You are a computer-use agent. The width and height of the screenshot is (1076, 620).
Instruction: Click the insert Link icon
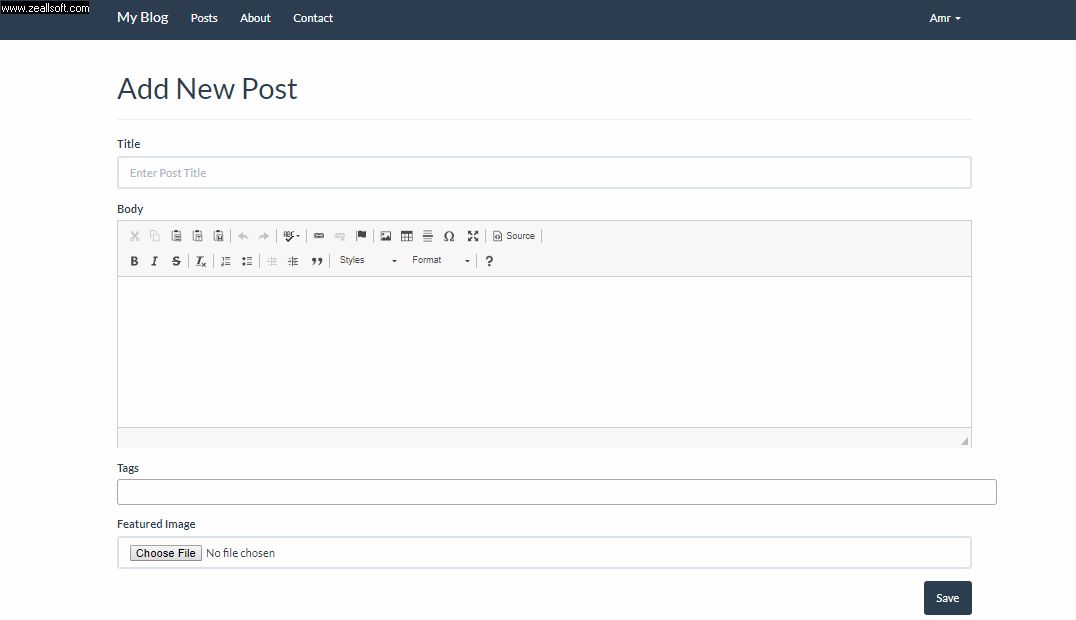click(x=319, y=236)
